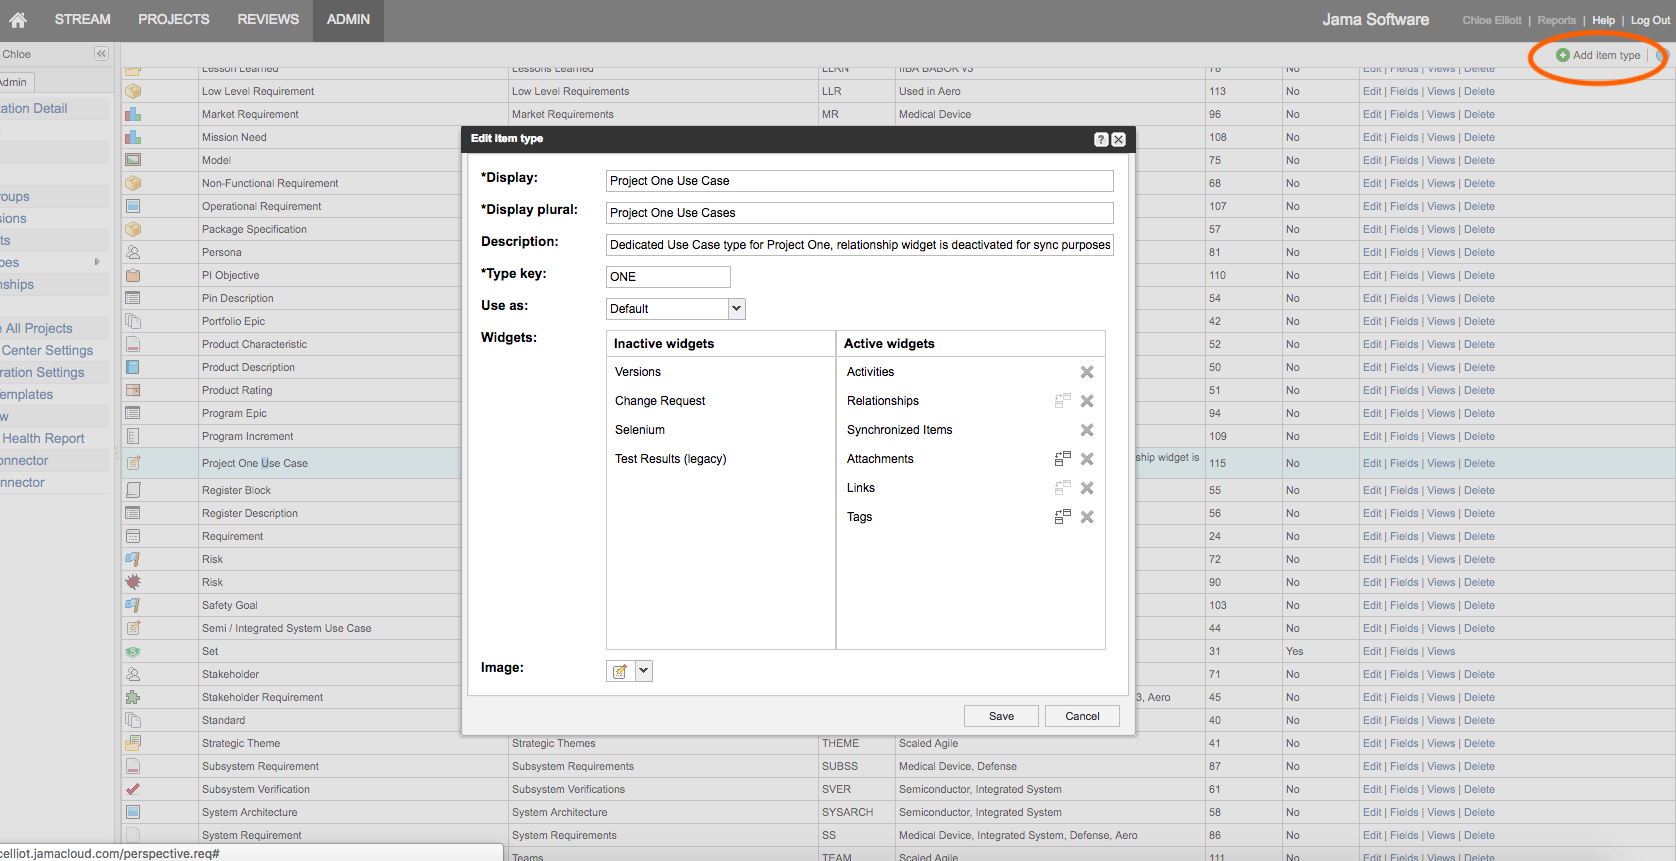Select Test Results (legacy) inactive widget
The width and height of the screenshot is (1676, 861).
click(671, 459)
